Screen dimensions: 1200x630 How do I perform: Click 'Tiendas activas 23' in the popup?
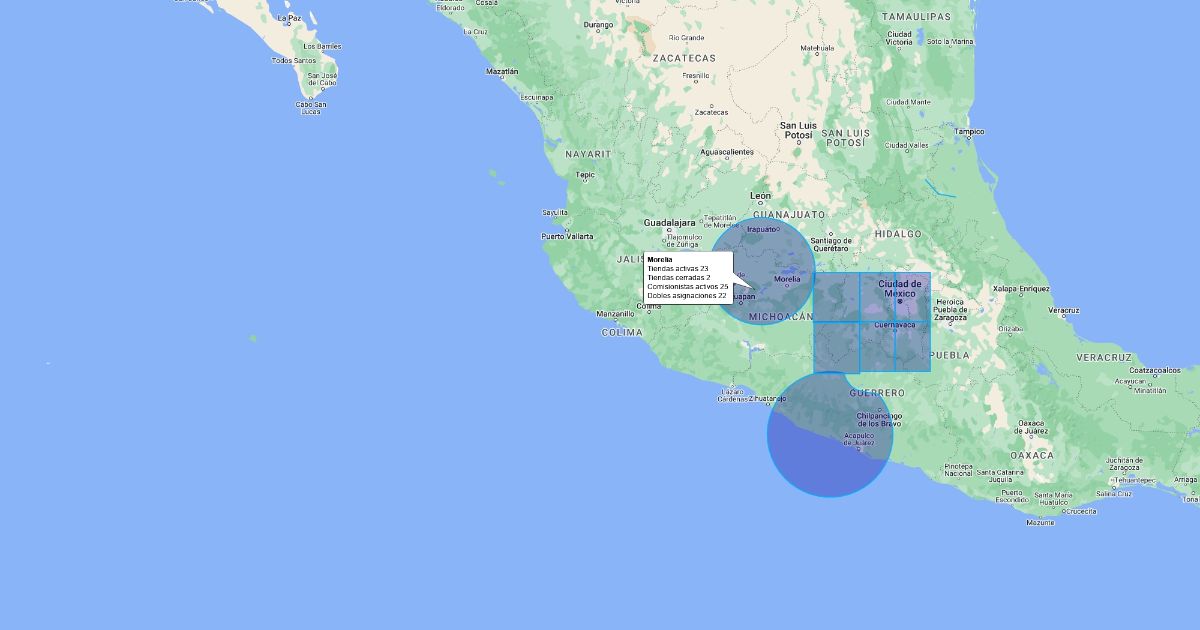click(x=678, y=269)
